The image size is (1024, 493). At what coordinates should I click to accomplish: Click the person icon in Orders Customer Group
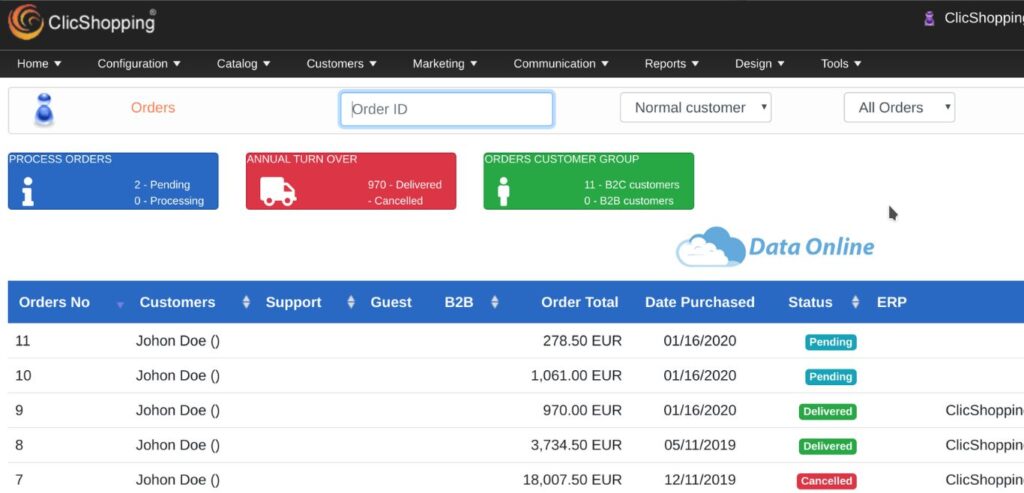[503, 191]
